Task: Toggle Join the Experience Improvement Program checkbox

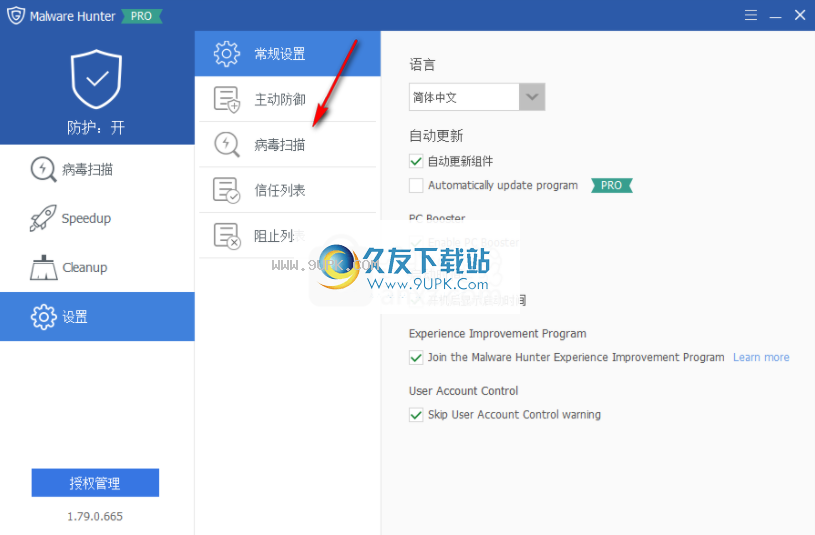Action: coord(416,358)
